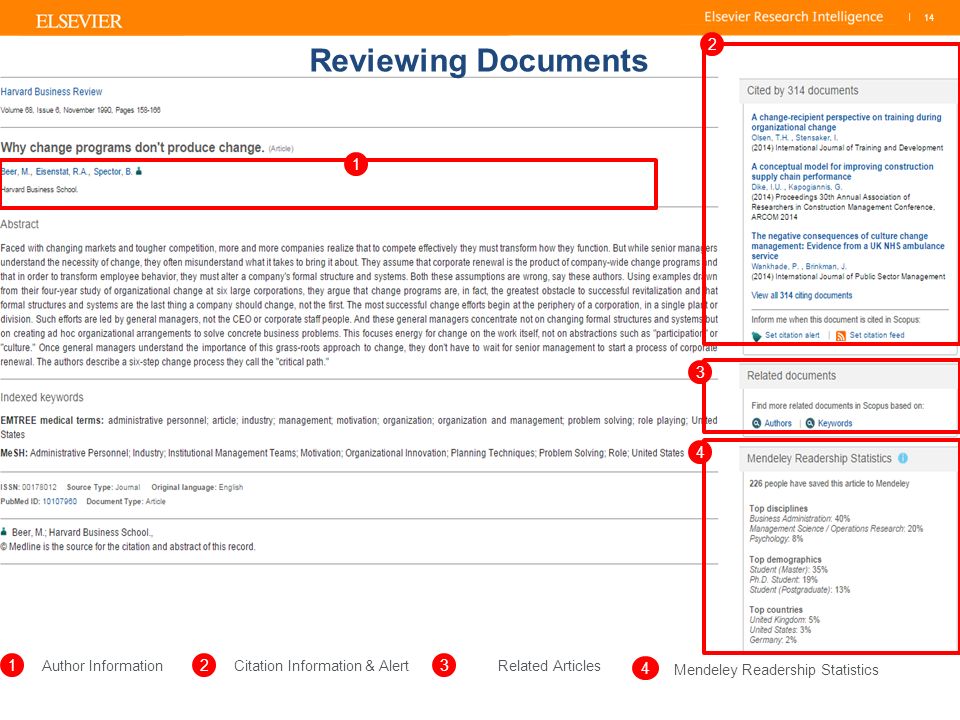
Task: Click the correspondence author icon near Beer, M.; Harvard Business School
Action: pyautogui.click(x=4, y=531)
